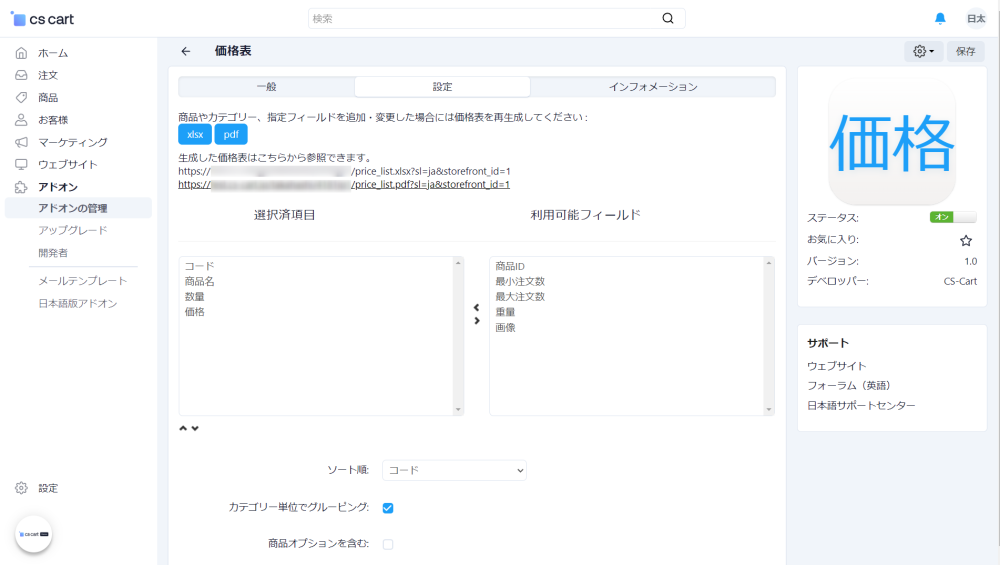Generate the pdf price list
This screenshot has width=1000, height=565.
pyautogui.click(x=231, y=135)
